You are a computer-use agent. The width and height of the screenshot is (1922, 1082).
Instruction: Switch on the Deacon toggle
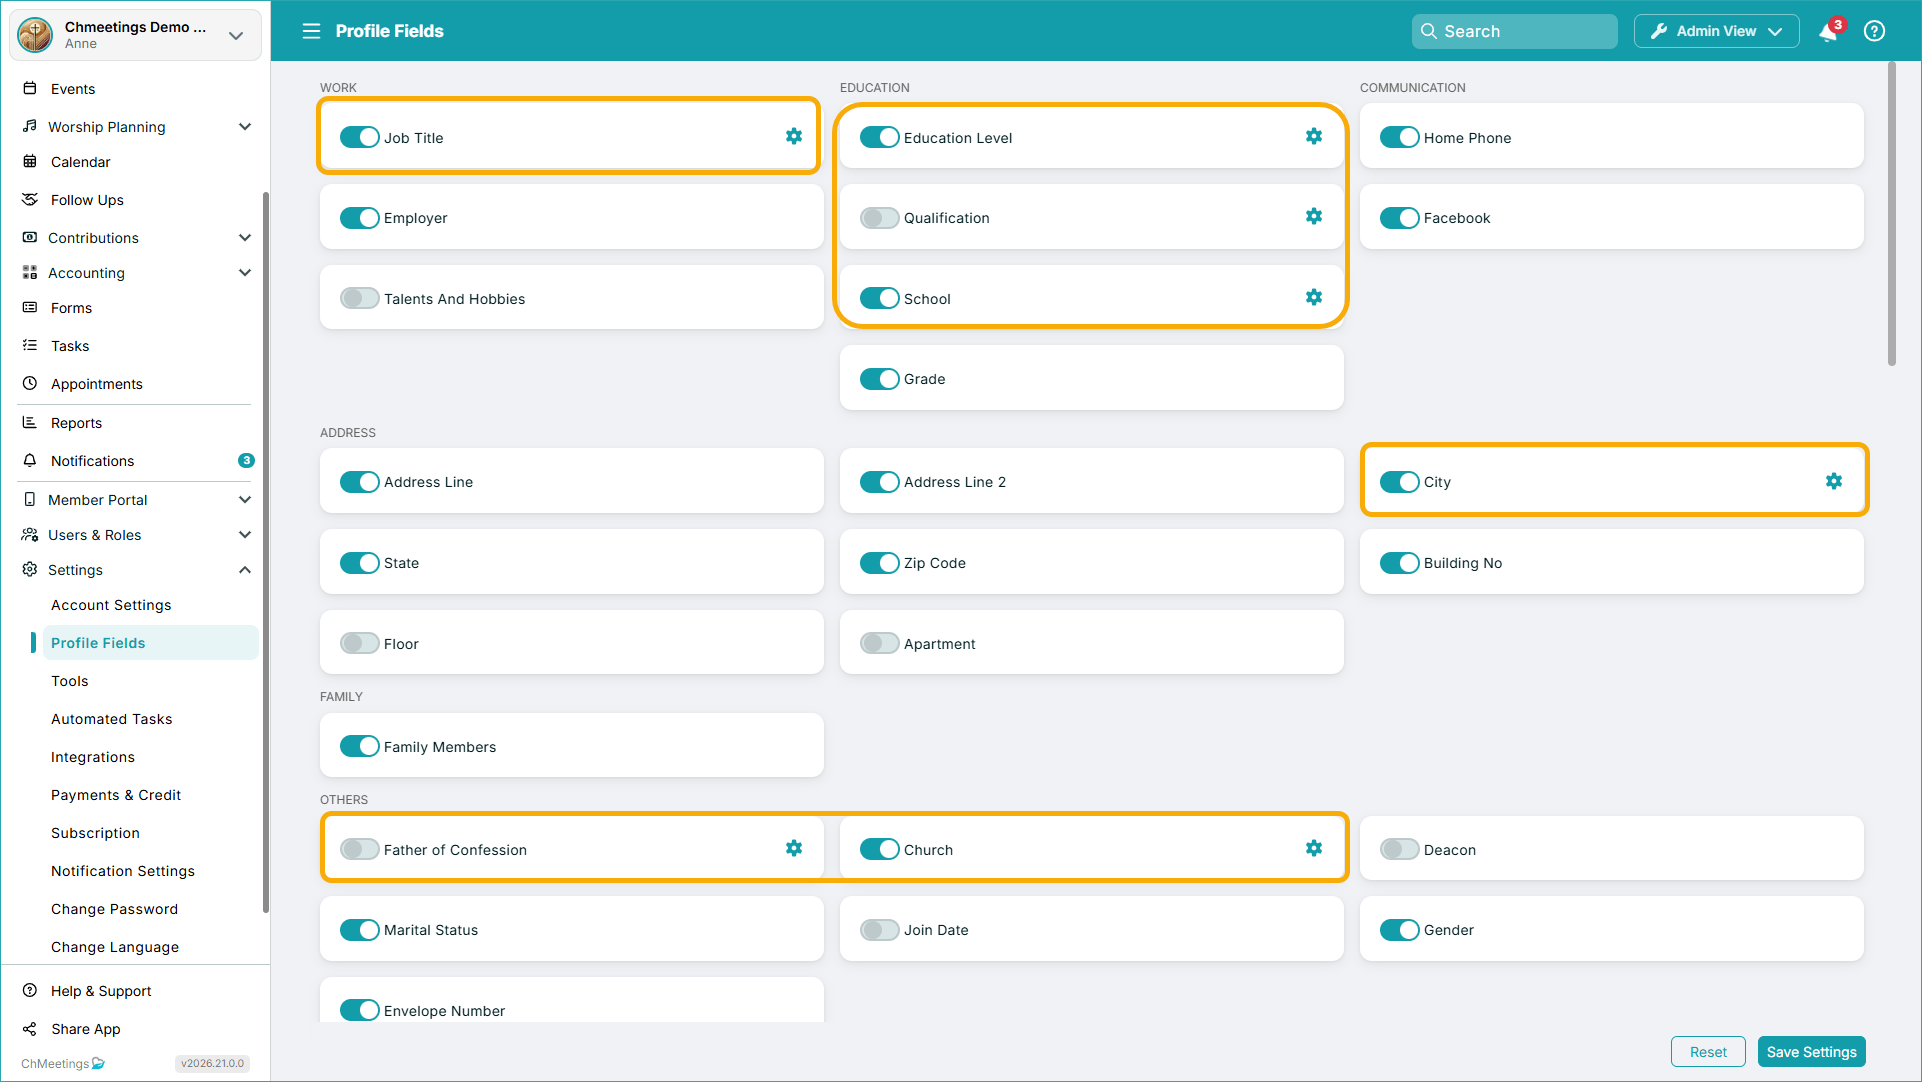pyautogui.click(x=1400, y=849)
